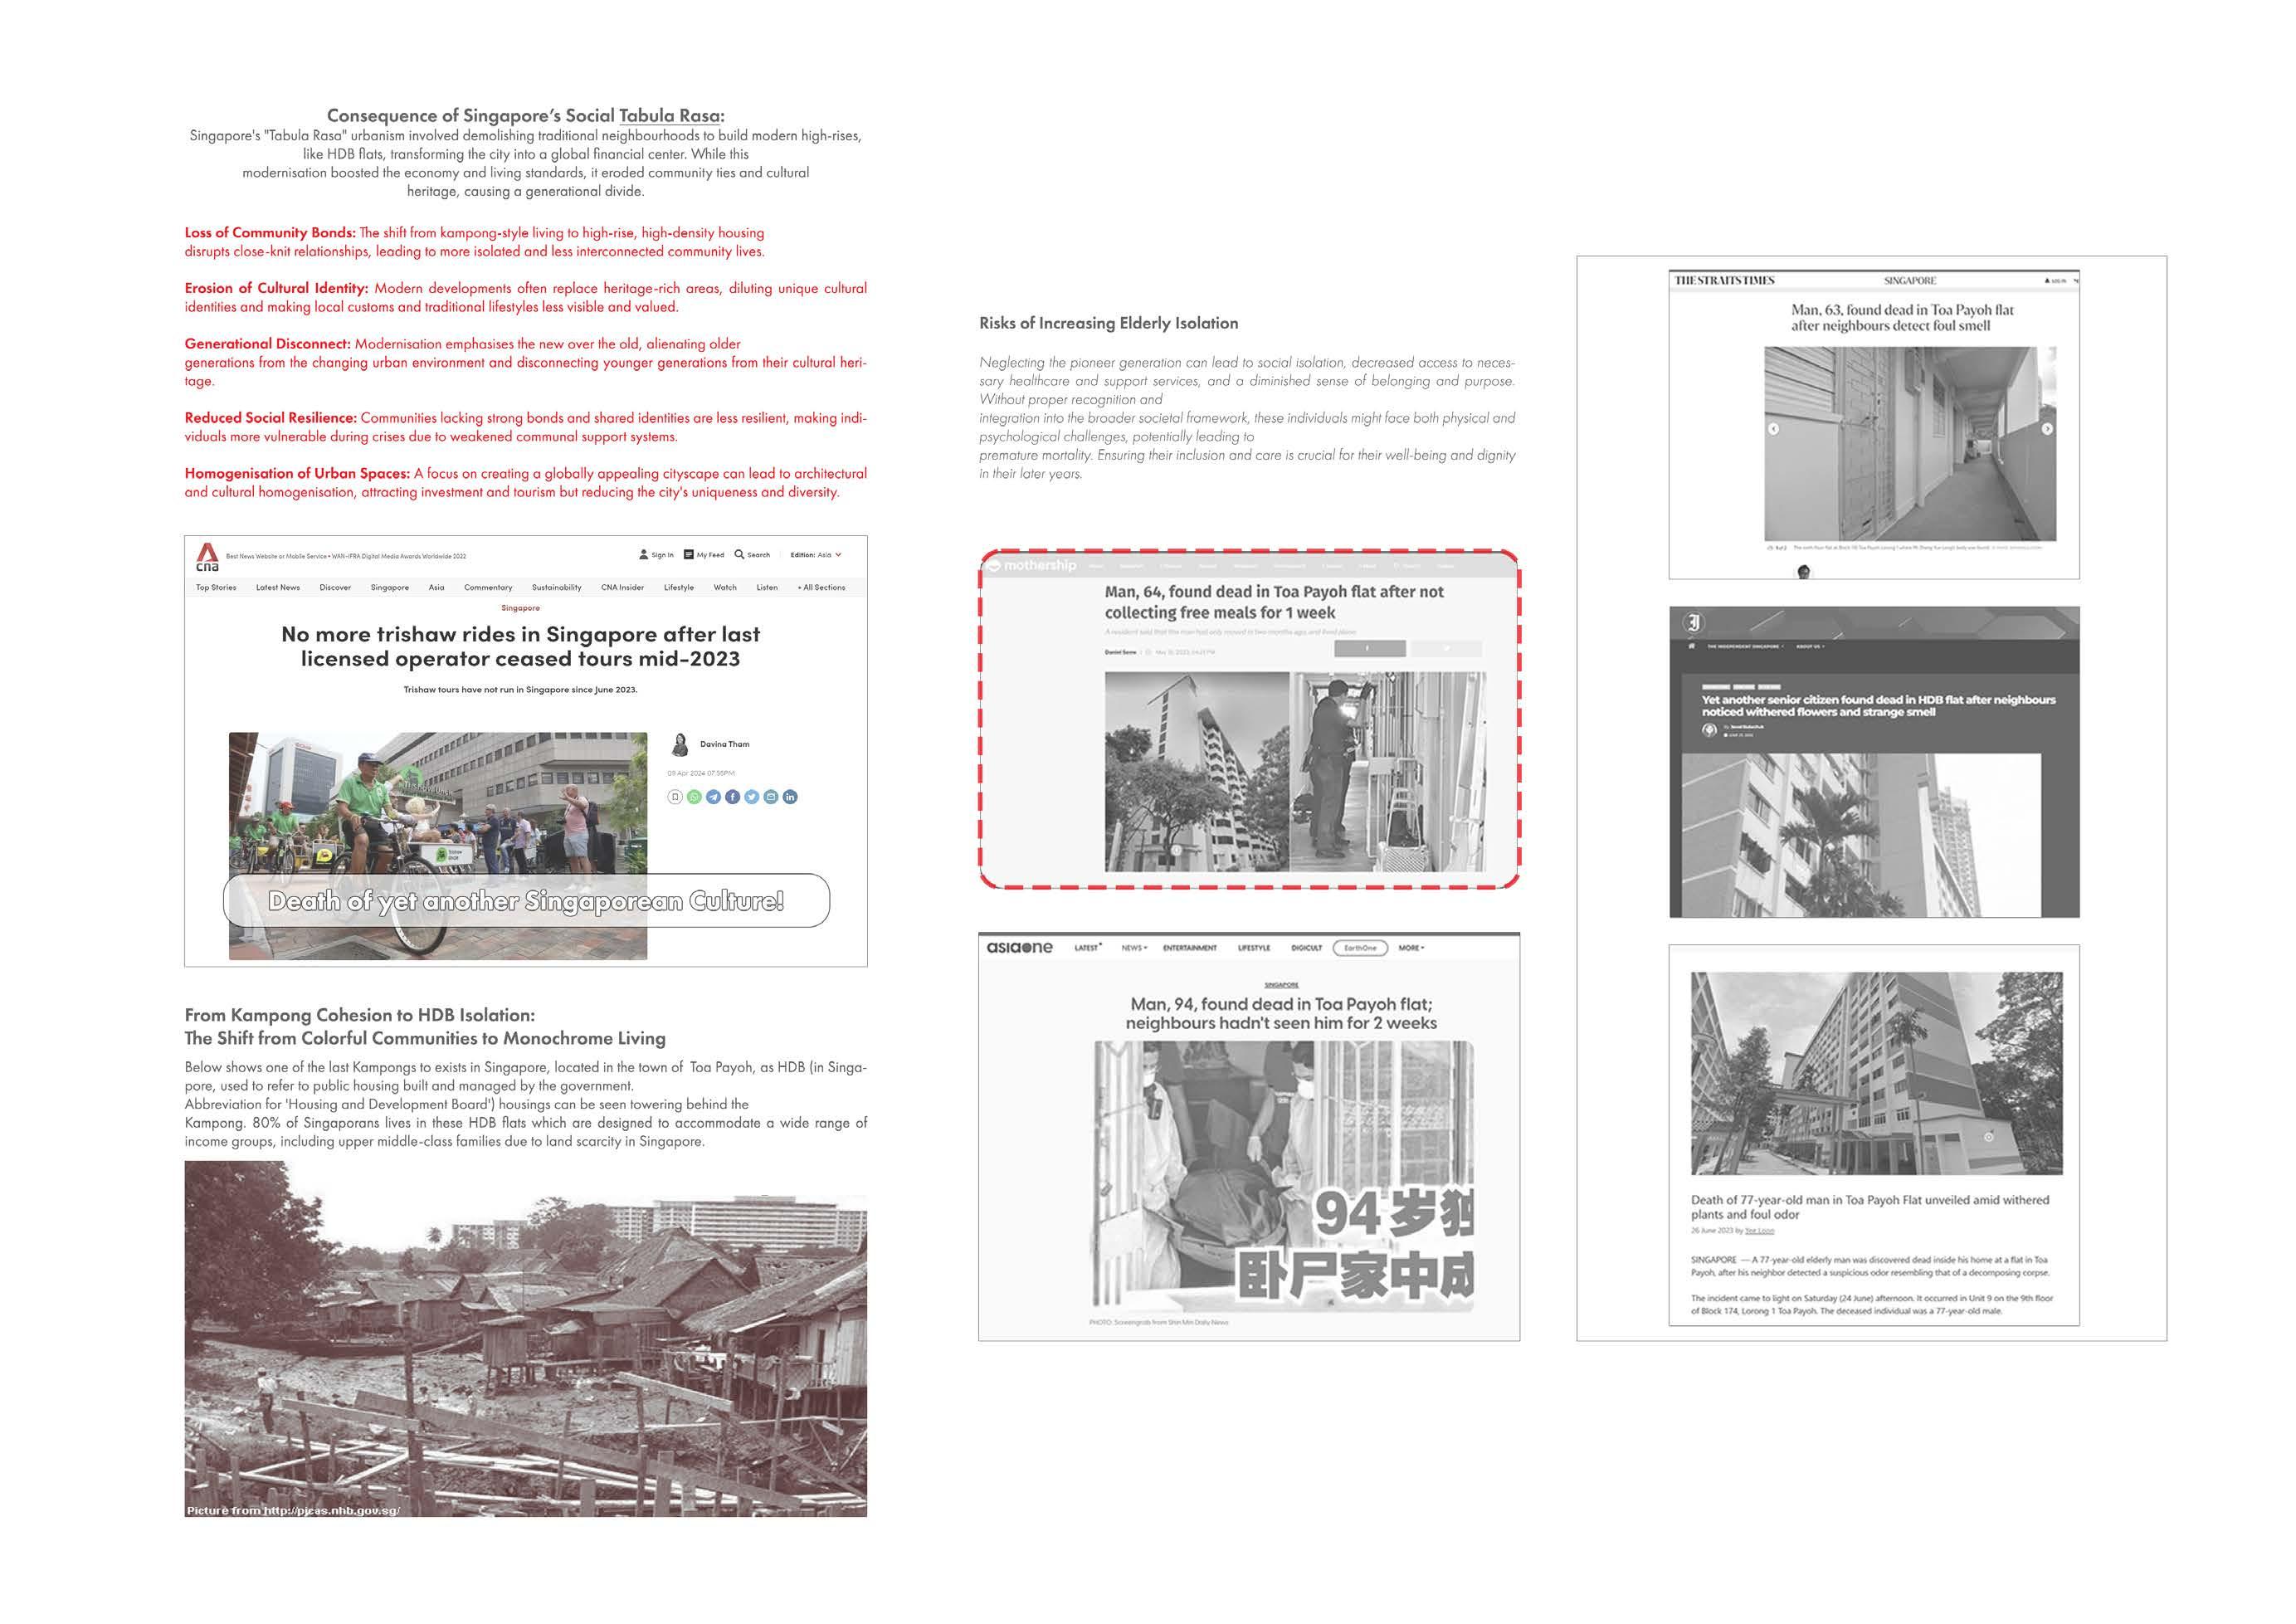Image resolution: width=2296 pixels, height=1624 pixels.
Task: Click the next-image arrow on Straits Times photo
Action: pyautogui.click(x=2047, y=429)
